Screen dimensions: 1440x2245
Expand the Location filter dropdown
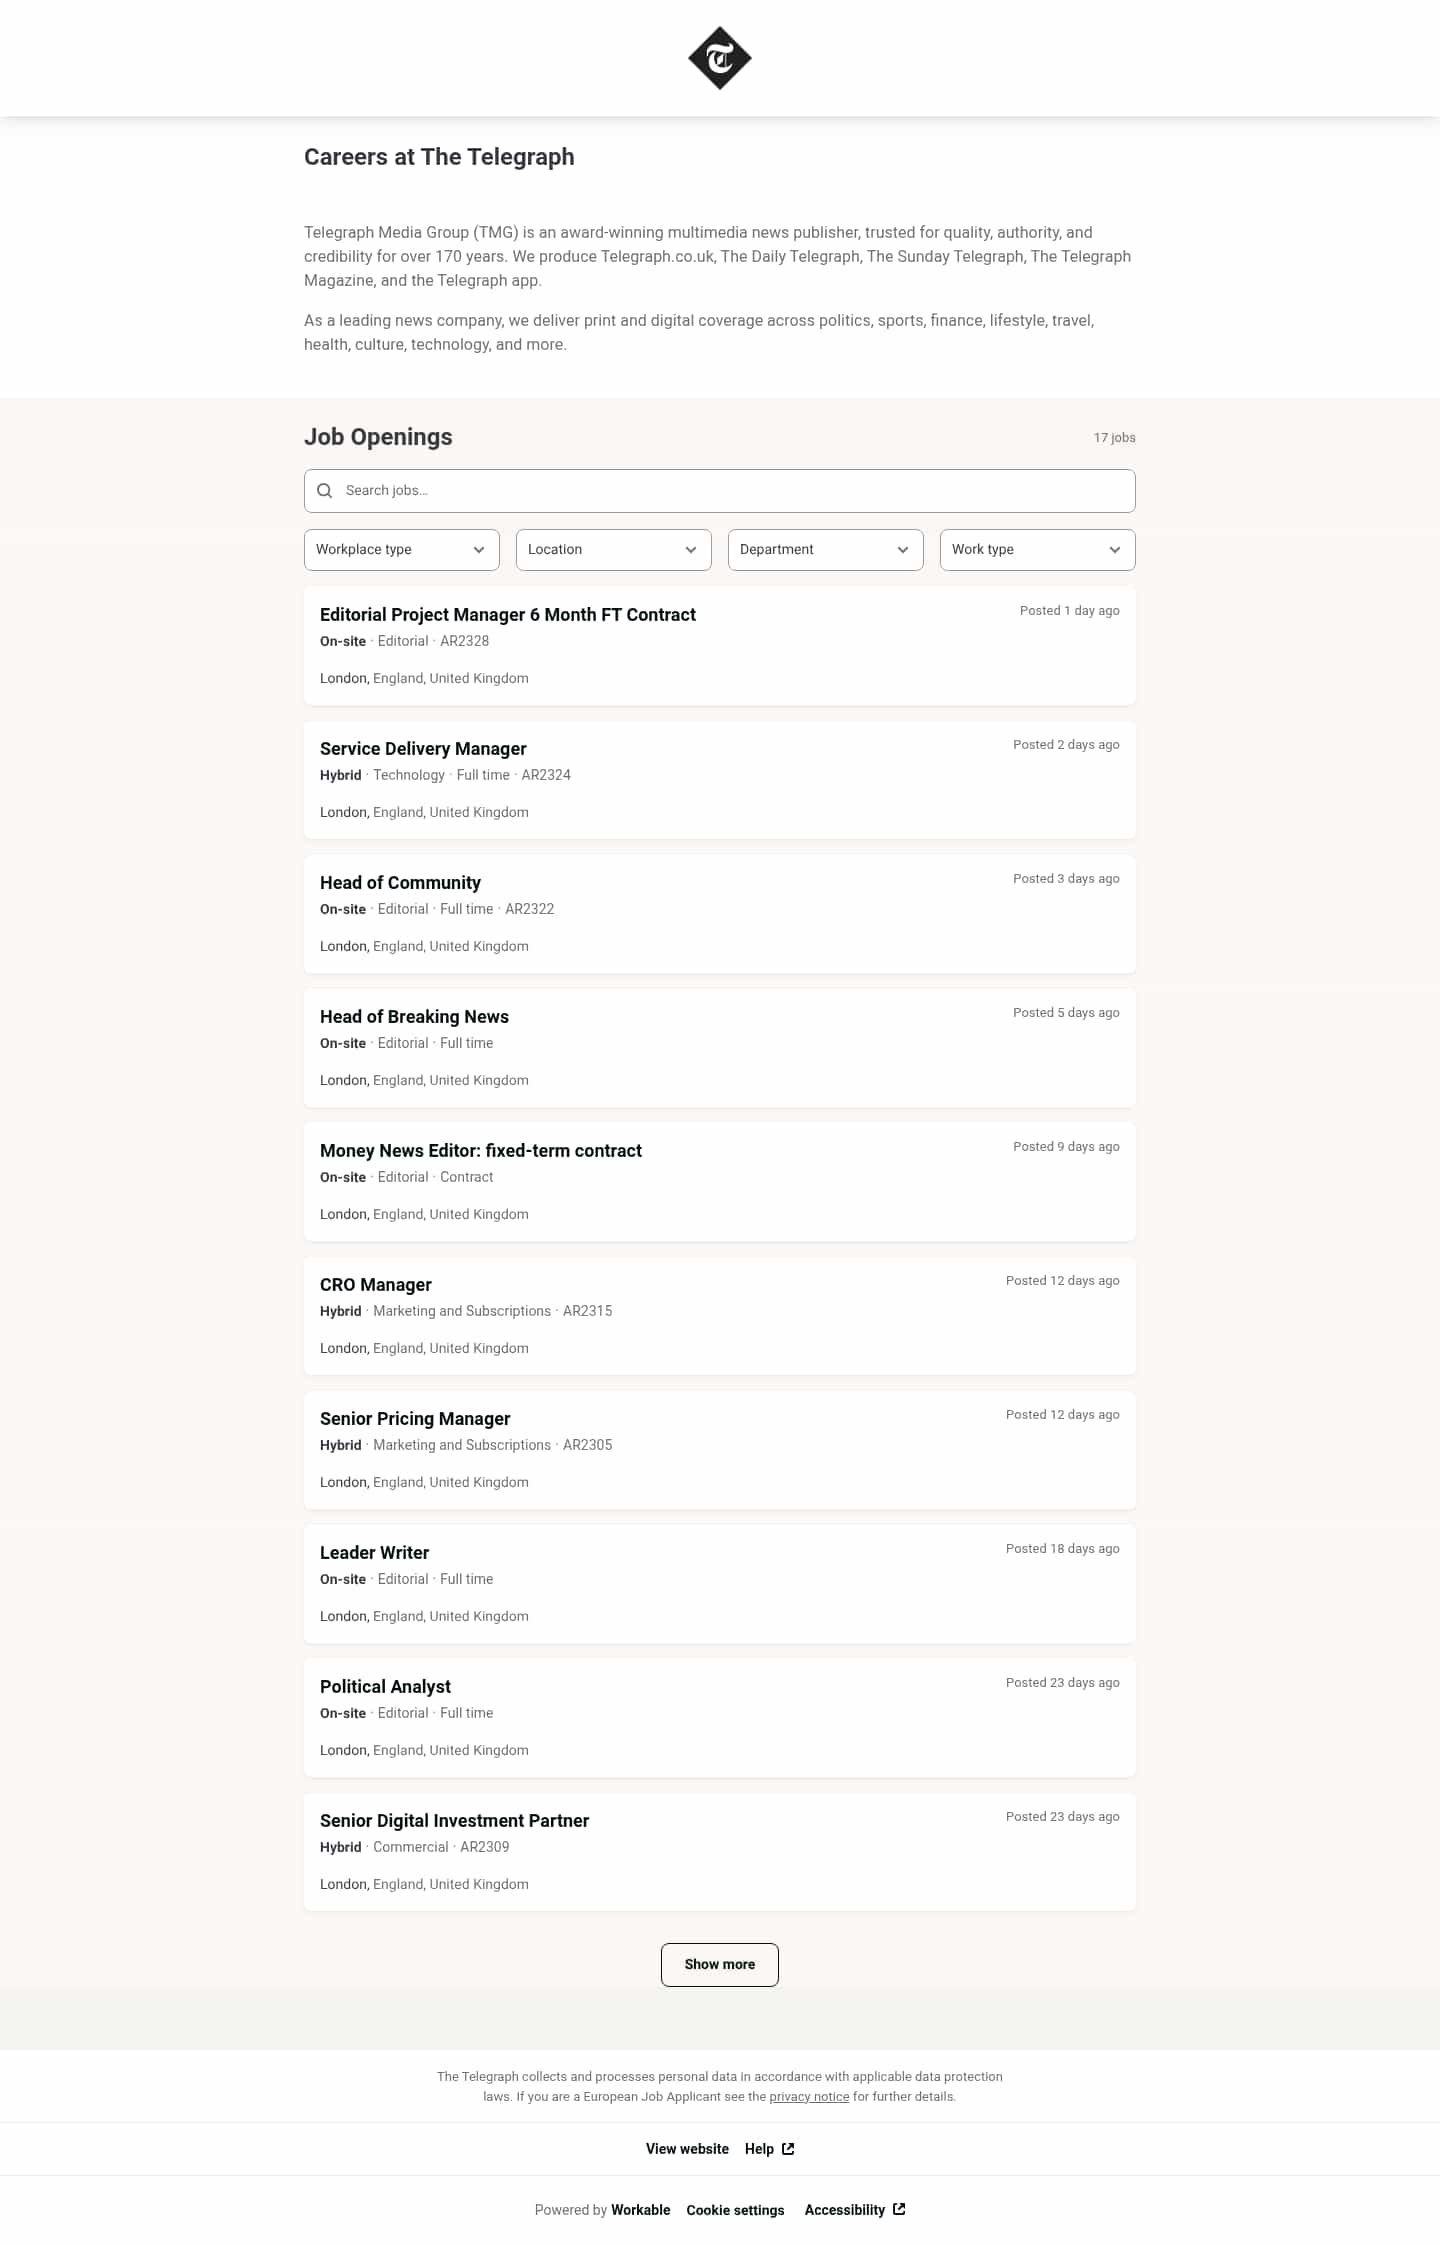pos(613,550)
